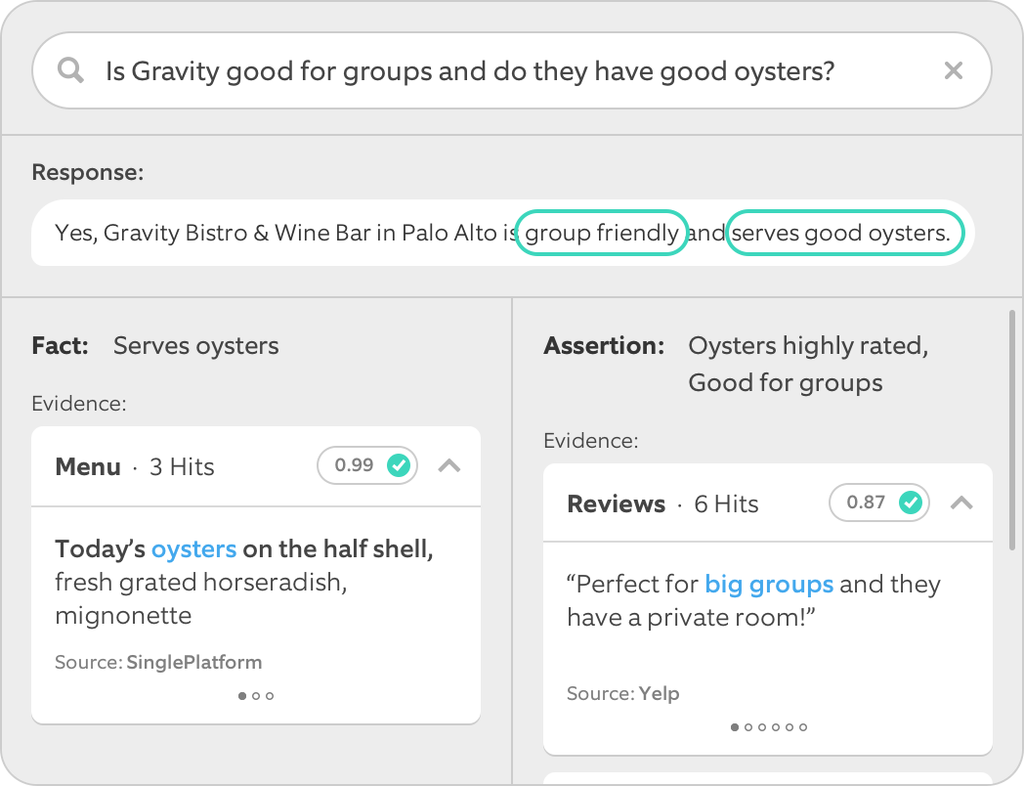Image resolution: width=1024 pixels, height=786 pixels.
Task: Click the 0.99 confidence score badge
Action: (x=367, y=465)
